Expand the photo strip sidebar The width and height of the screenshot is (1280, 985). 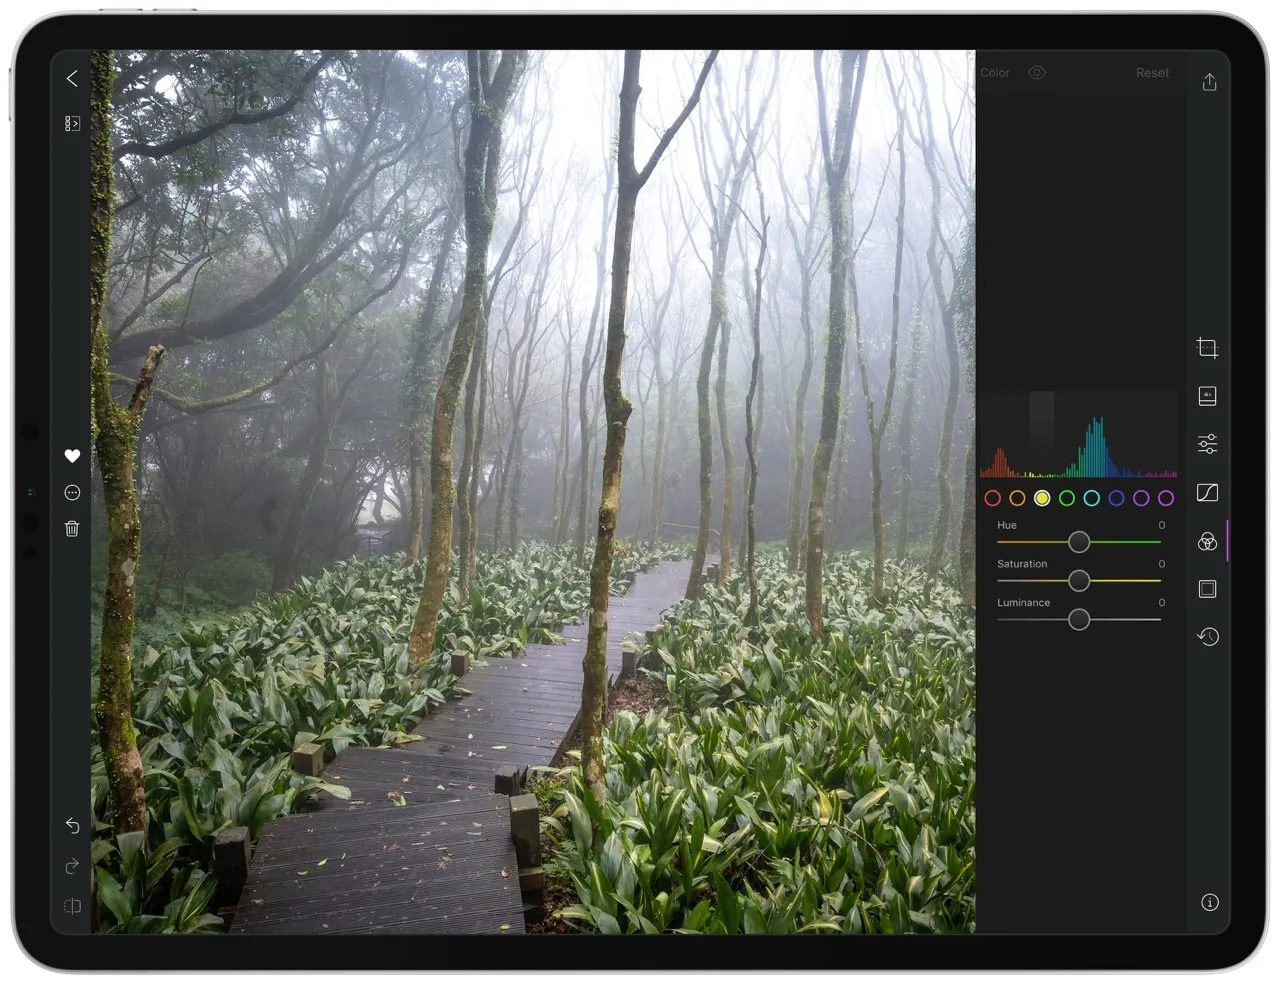[72, 124]
